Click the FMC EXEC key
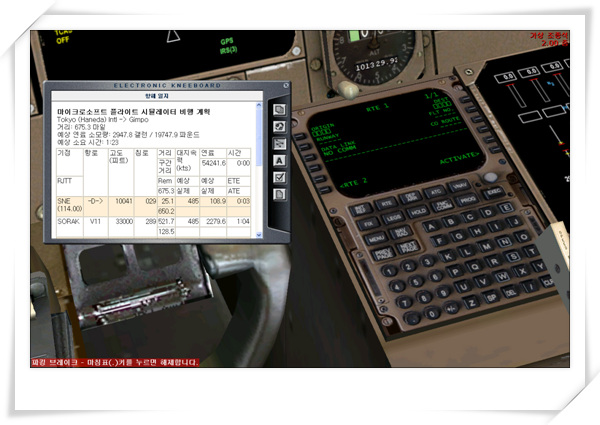Screen dimensions: 600x425 [x=492, y=192]
